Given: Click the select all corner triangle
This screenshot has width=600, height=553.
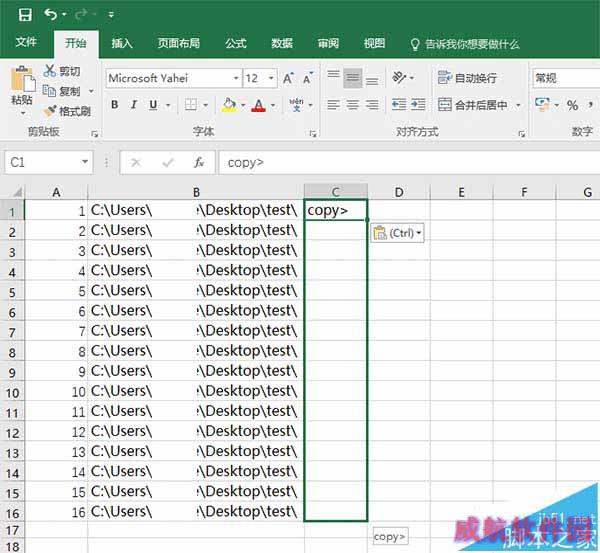Looking at the screenshot, I should coord(16,192).
